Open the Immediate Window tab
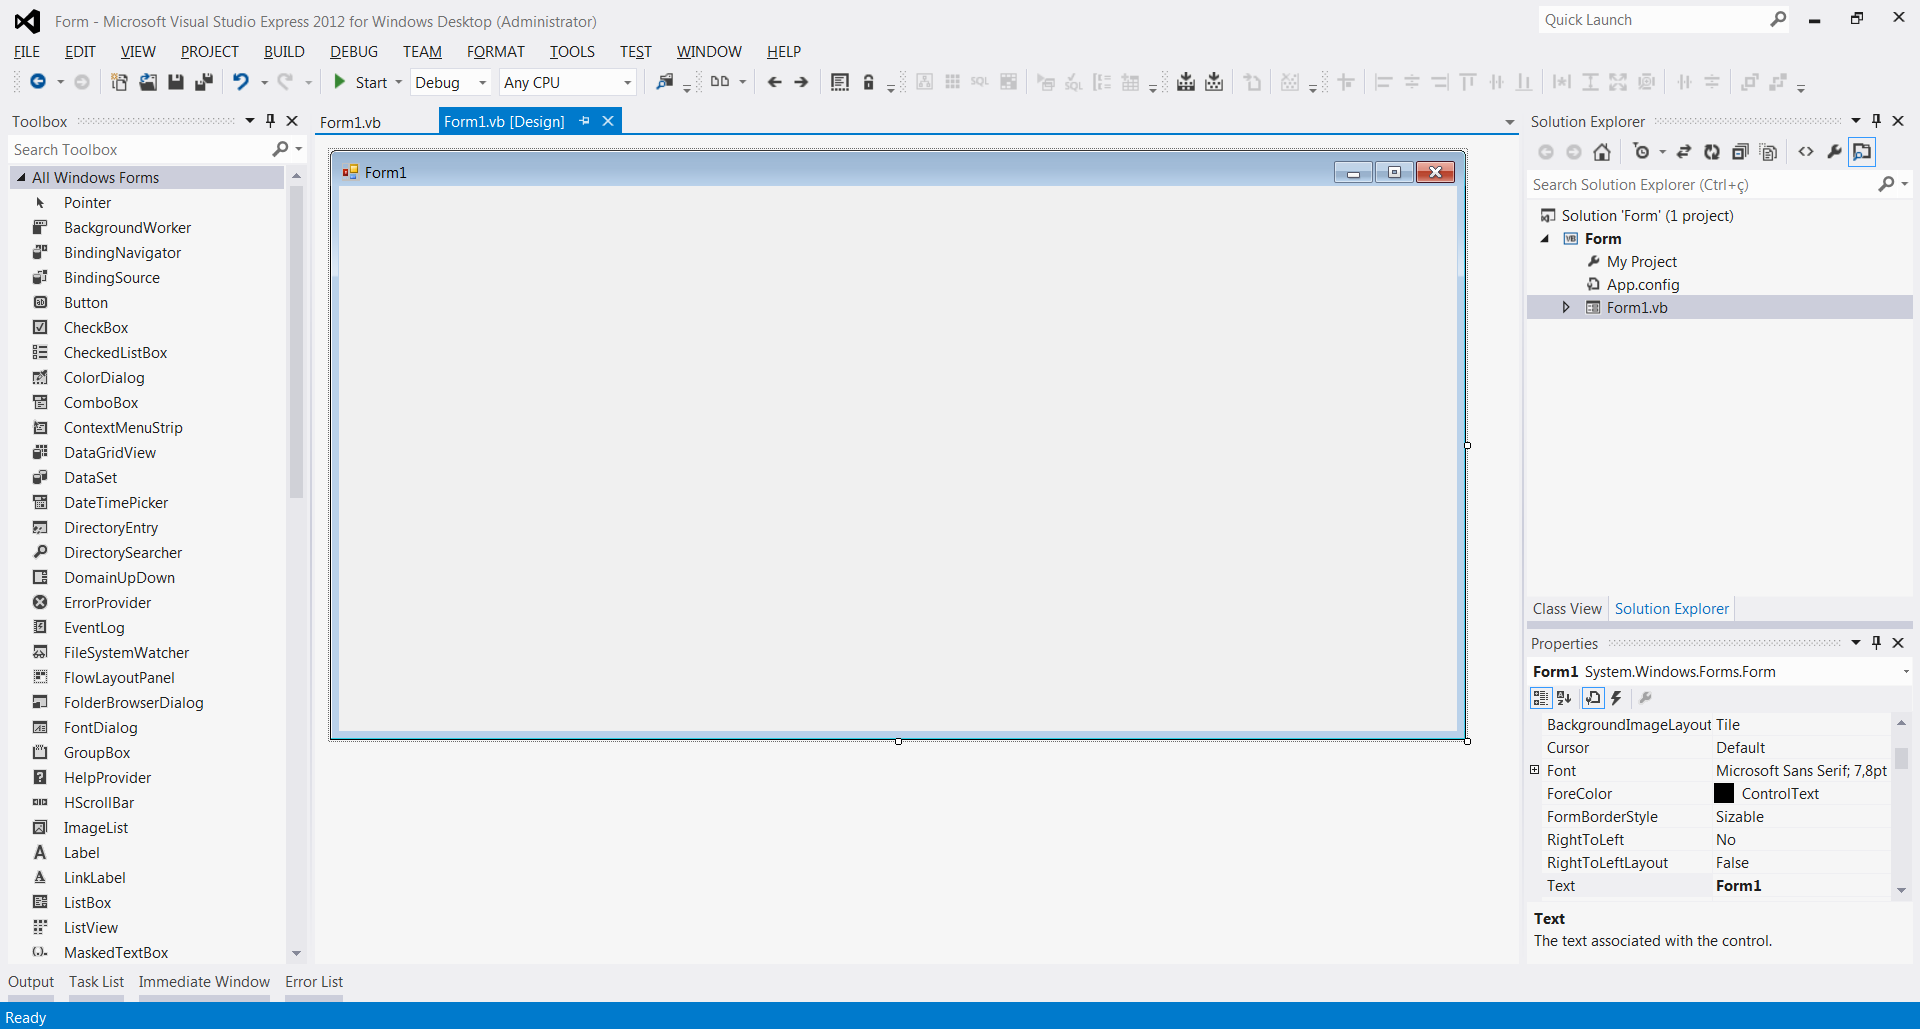The image size is (1920, 1029). [204, 982]
